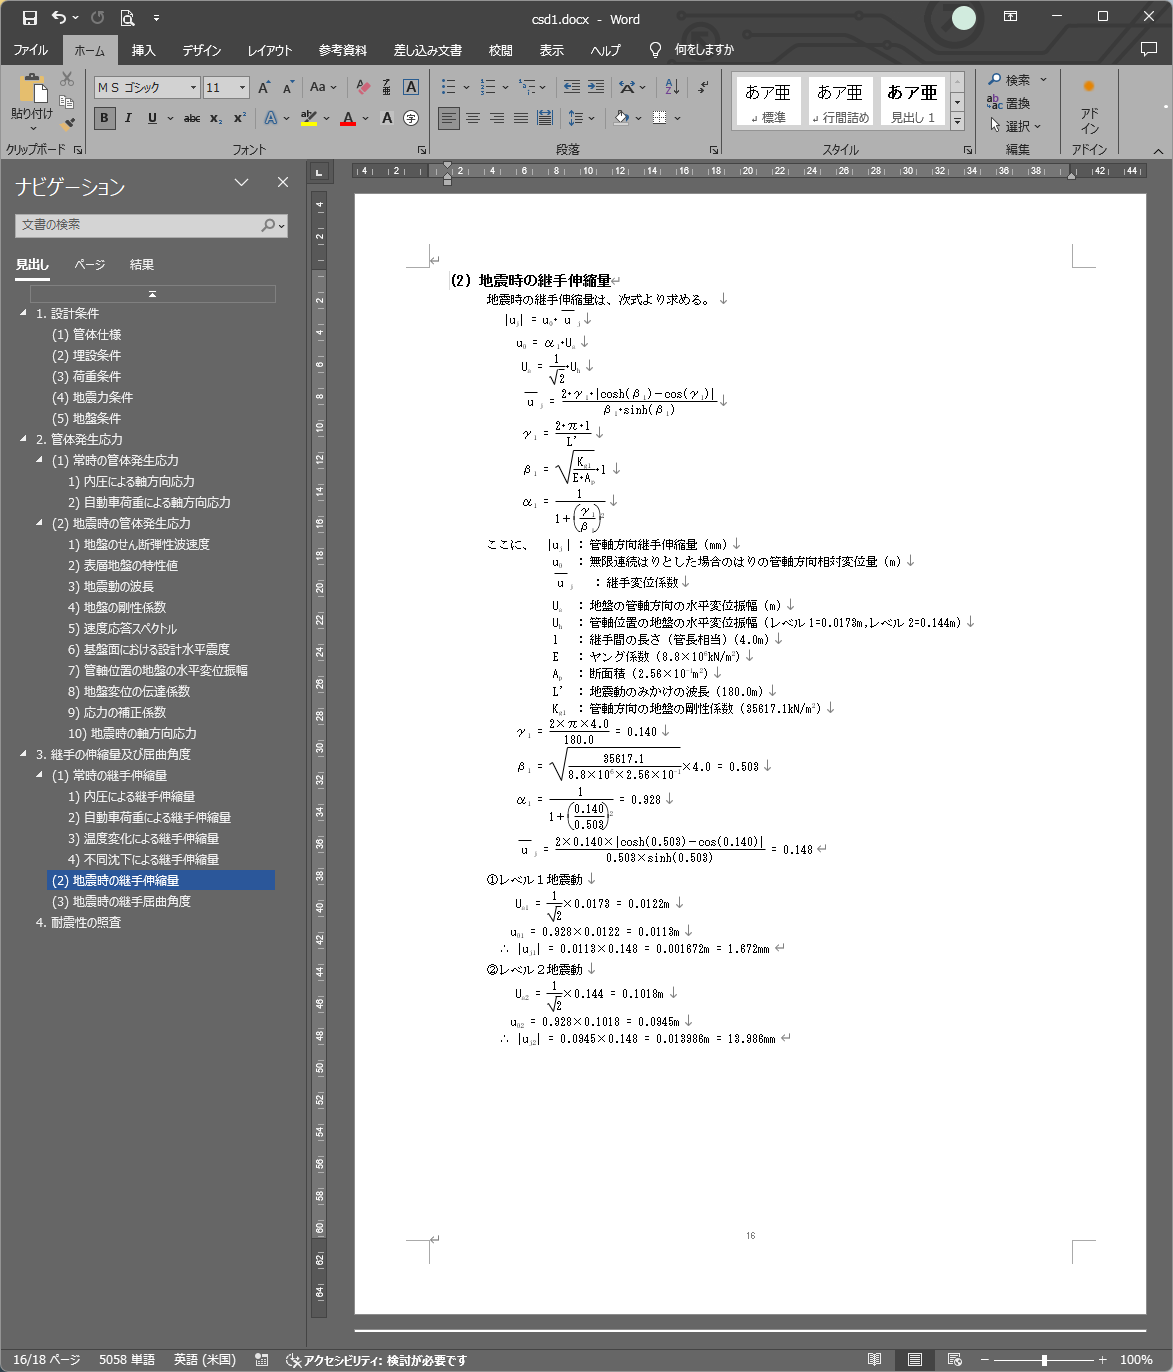Switch to the ページ navigation tab
Viewport: 1173px width, 1372px height.
89,265
